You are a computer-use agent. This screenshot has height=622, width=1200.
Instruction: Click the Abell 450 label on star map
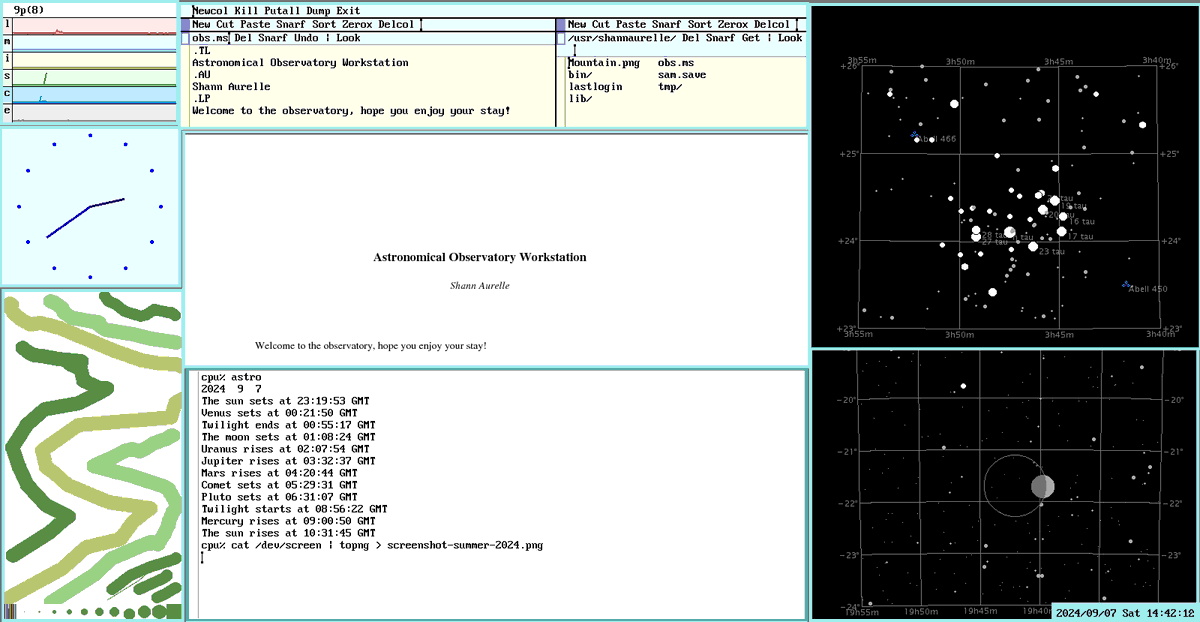click(x=1148, y=289)
